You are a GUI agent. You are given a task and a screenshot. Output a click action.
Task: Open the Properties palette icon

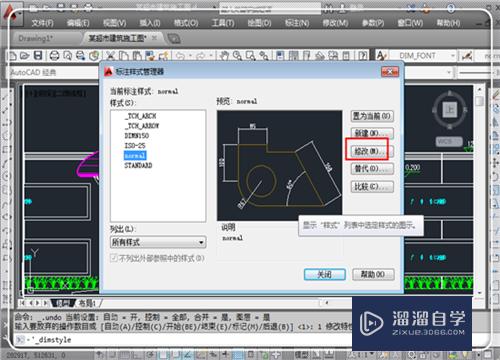click(280, 55)
